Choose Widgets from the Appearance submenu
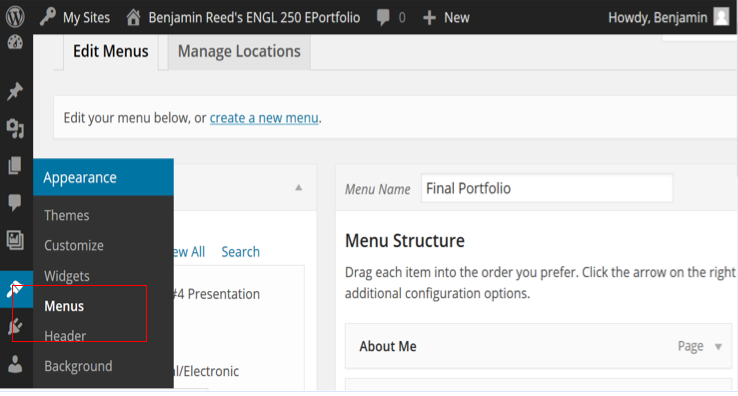The height and width of the screenshot is (396, 738). pos(67,276)
